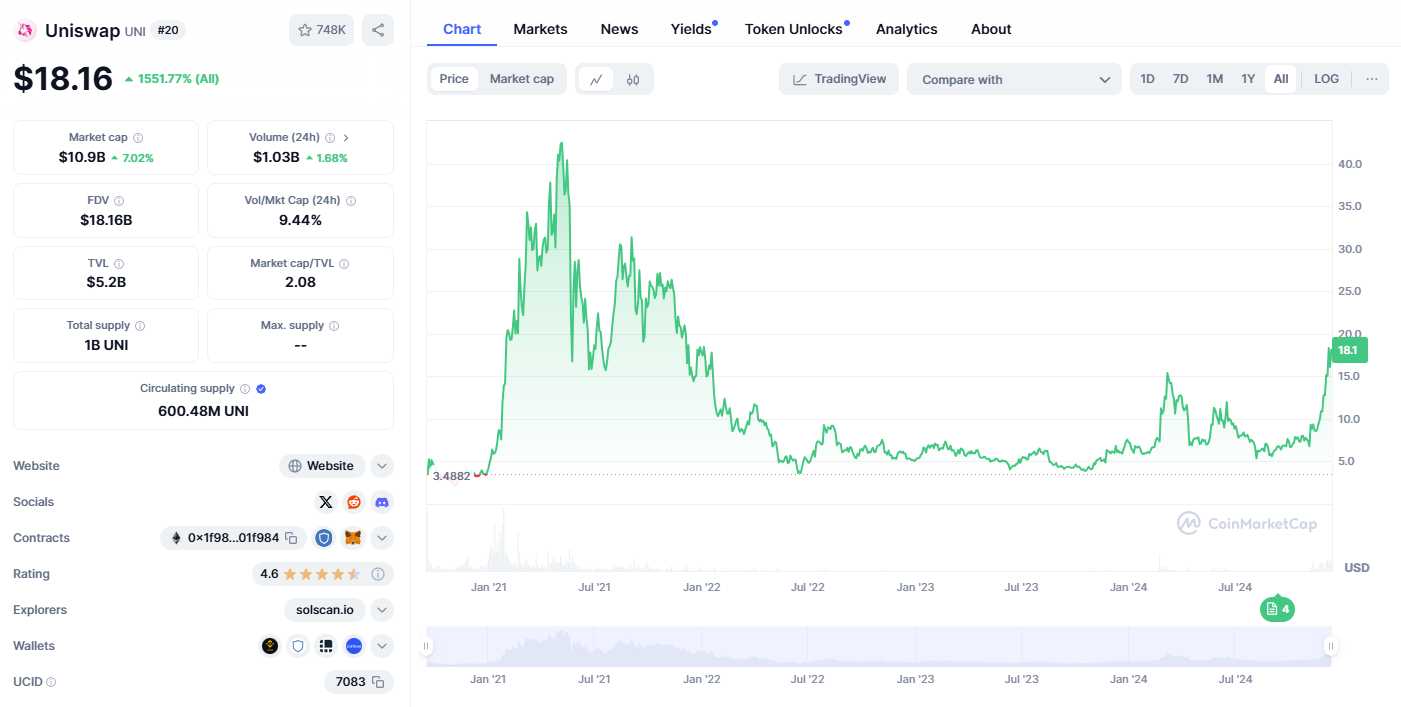Copy contract address icon

pyautogui.click(x=291, y=538)
